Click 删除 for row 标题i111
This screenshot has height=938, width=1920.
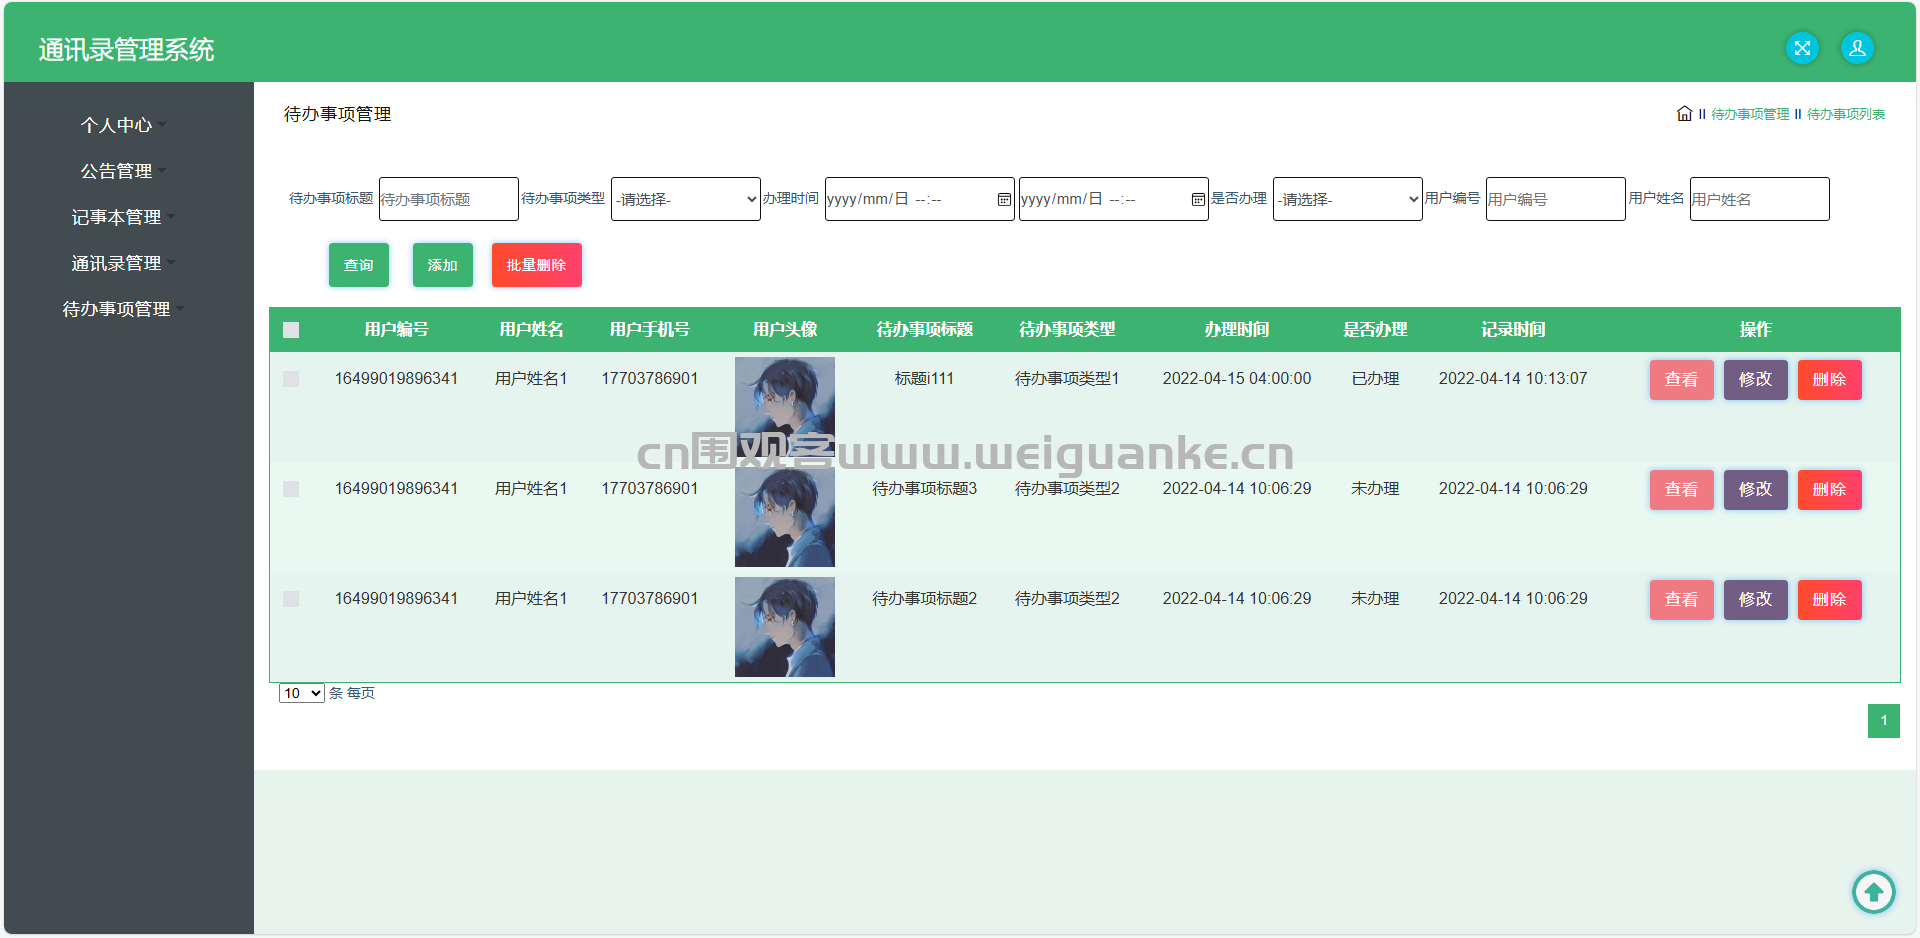click(x=1830, y=380)
